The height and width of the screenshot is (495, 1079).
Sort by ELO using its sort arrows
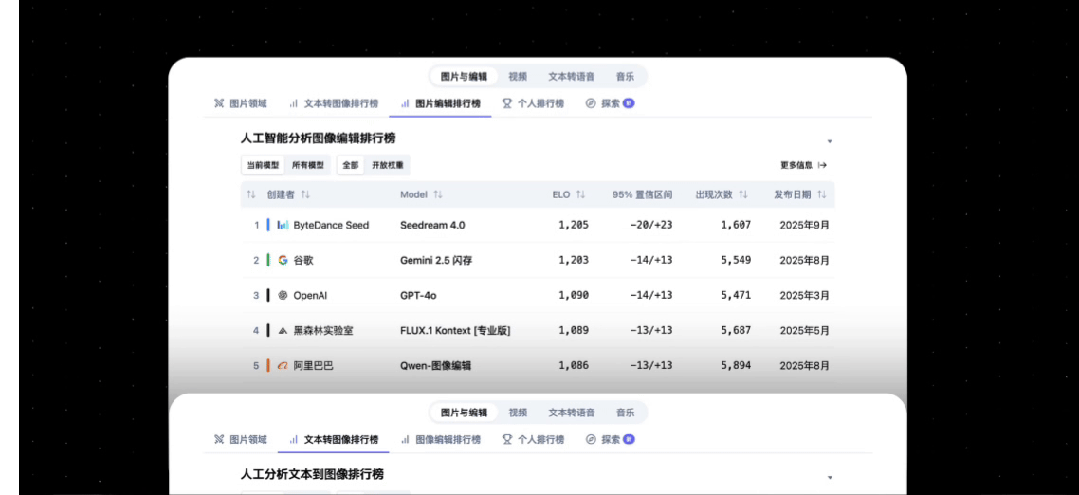pos(580,194)
